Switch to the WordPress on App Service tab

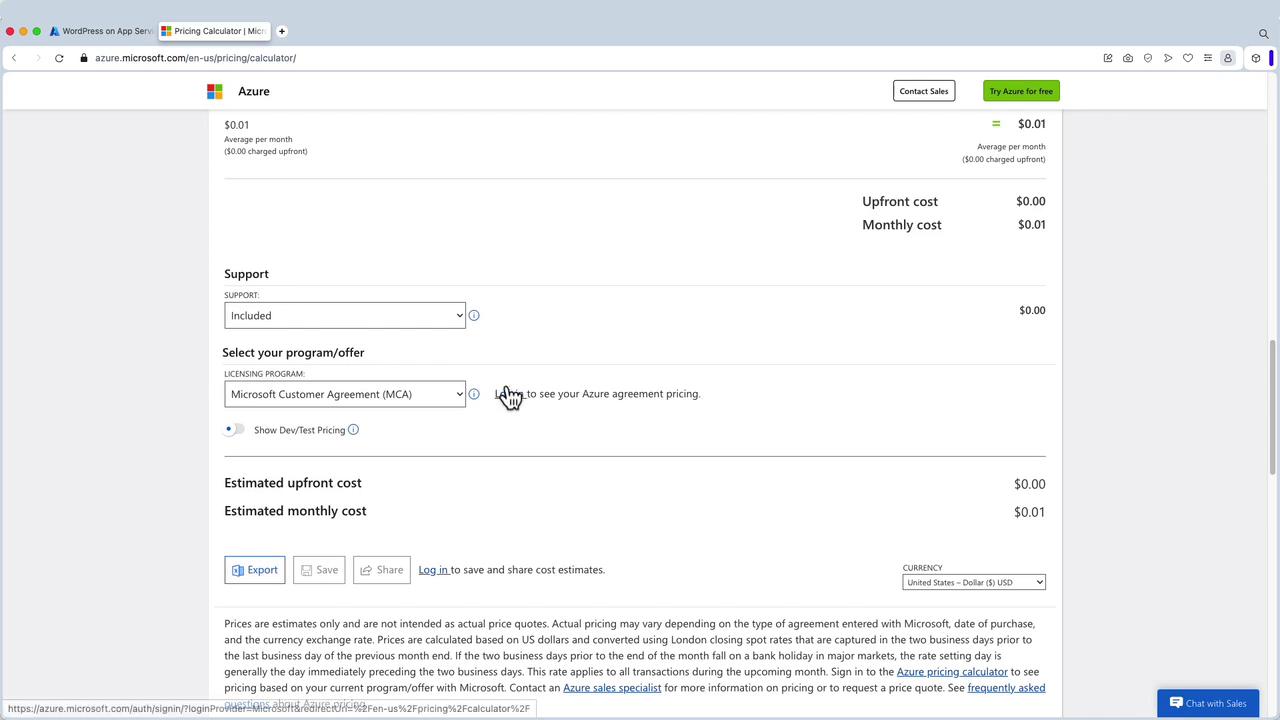[x=102, y=31]
